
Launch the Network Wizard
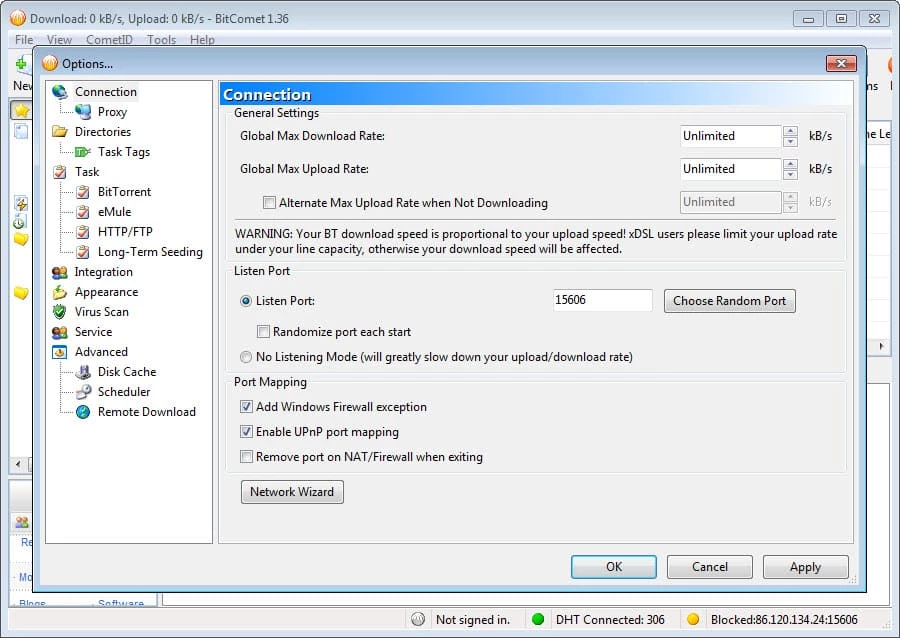(292, 492)
